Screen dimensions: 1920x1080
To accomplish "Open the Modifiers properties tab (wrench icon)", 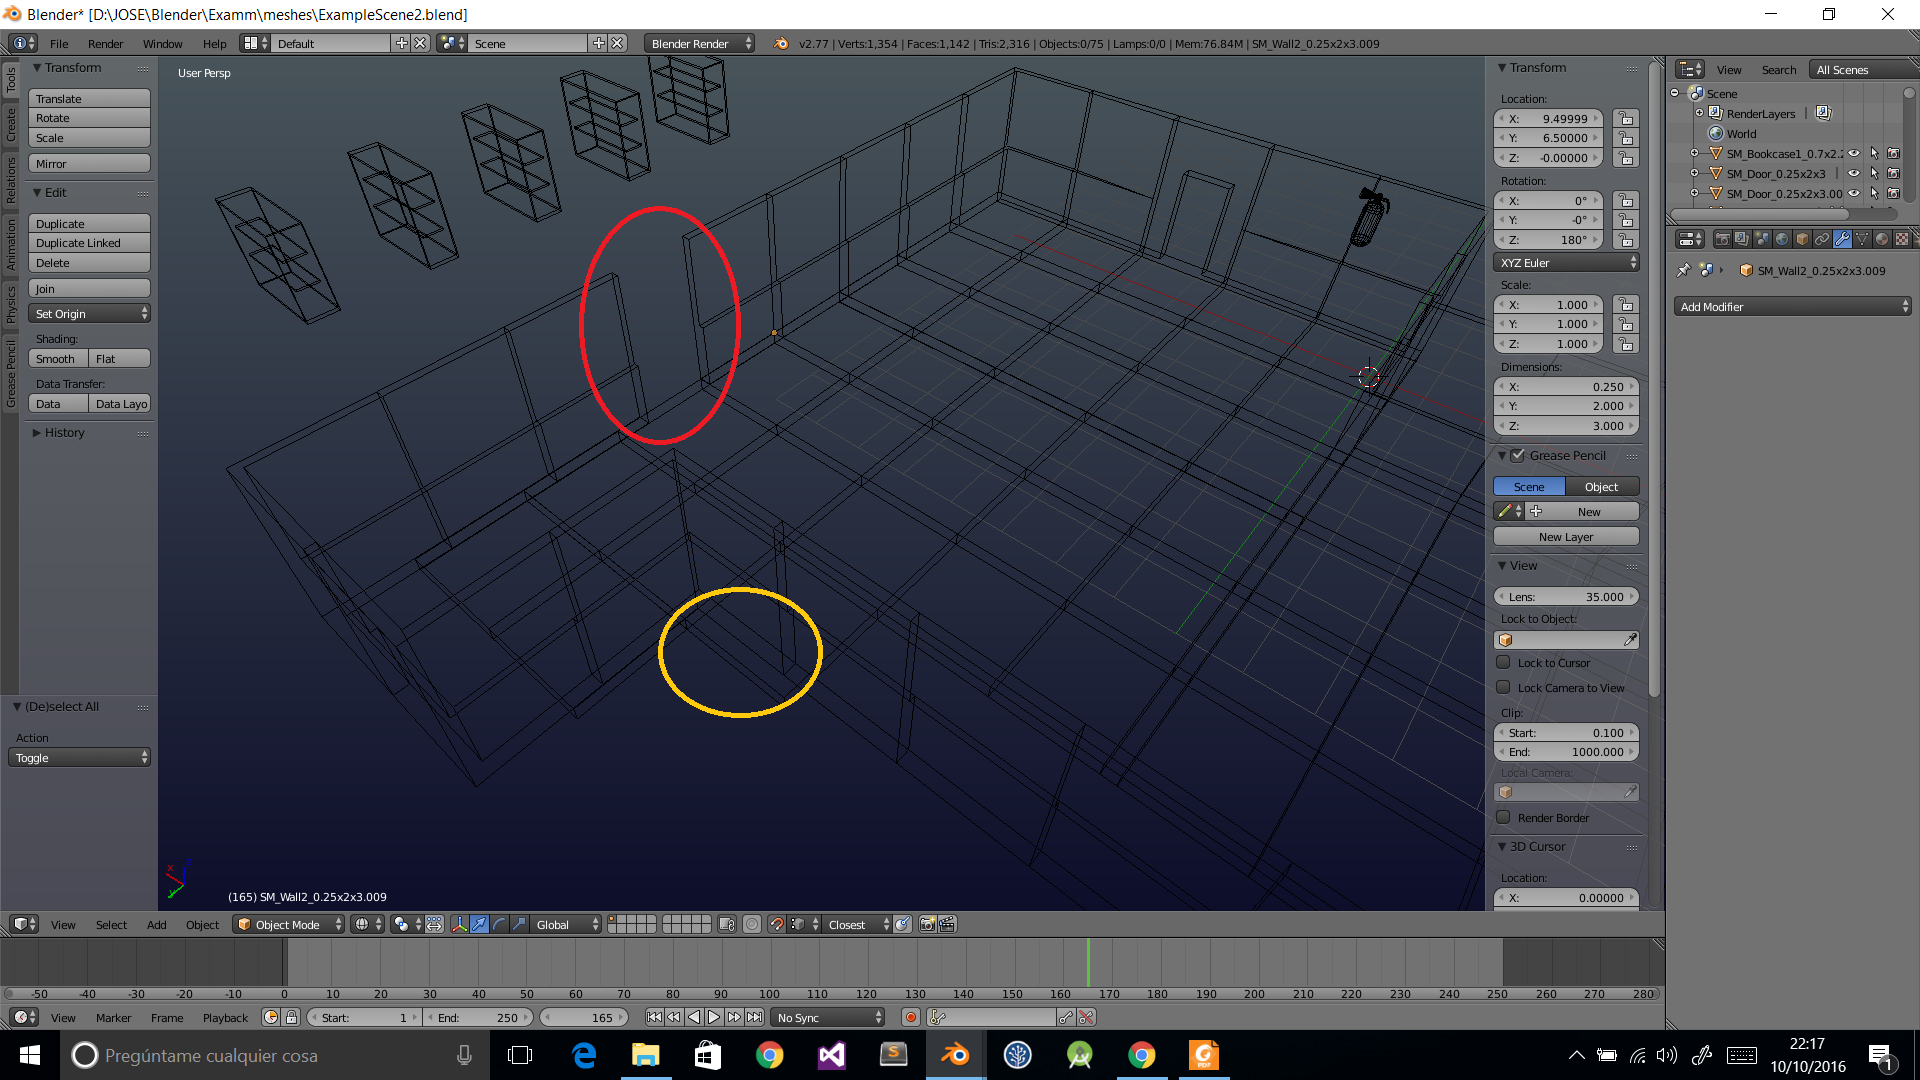I will click(x=1842, y=239).
